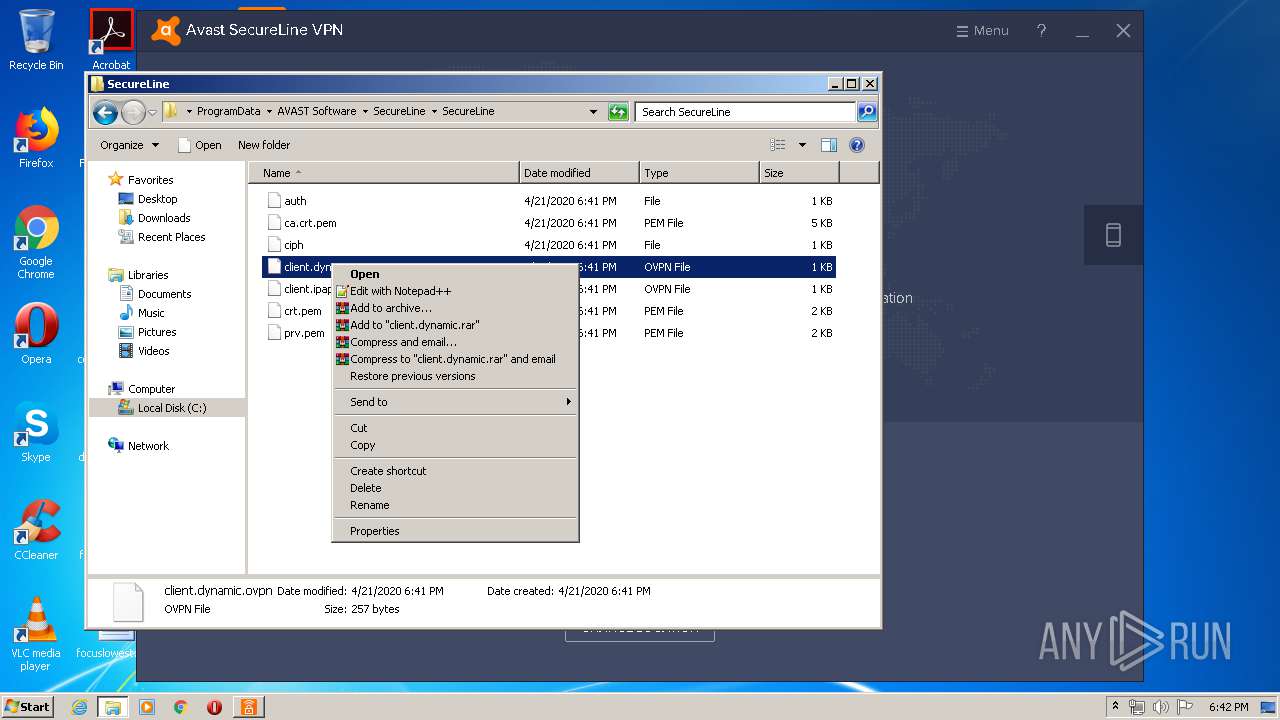This screenshot has height=720, width=1280.
Task: Choose Open in the context menu
Action: (455, 274)
